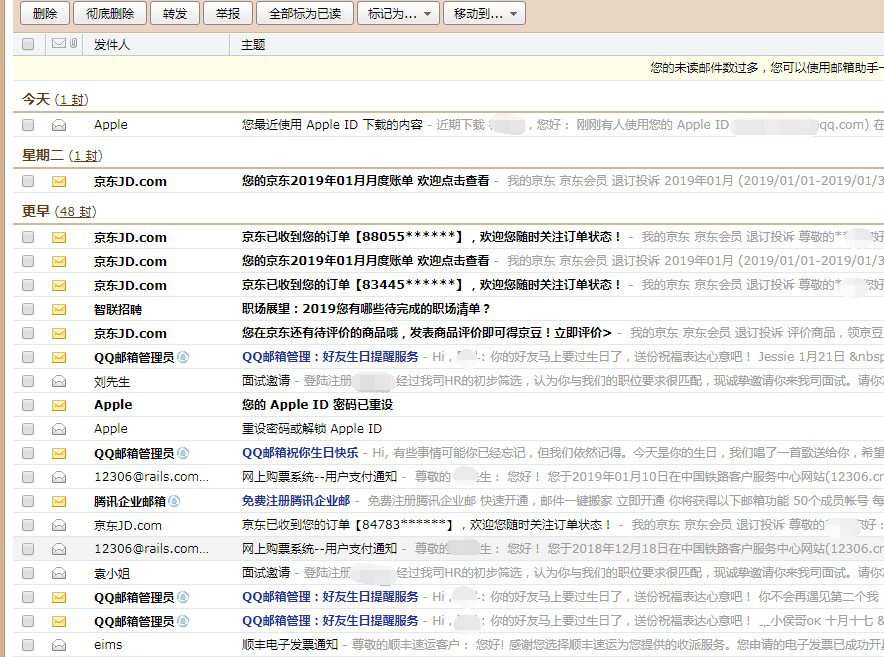This screenshot has width=884, height=657.
Task: Click the badge icon next to 腾讯企业邮箱
Action: click(174, 501)
